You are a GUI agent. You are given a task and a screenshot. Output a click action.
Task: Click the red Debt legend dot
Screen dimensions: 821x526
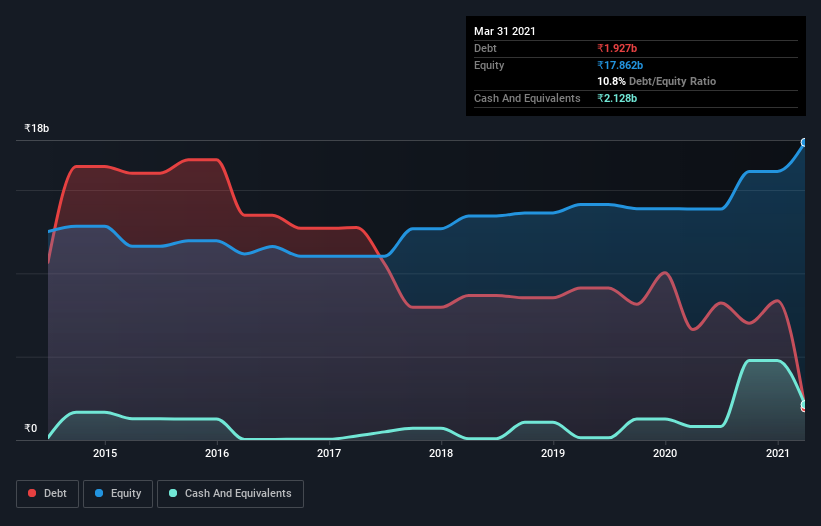(32, 493)
